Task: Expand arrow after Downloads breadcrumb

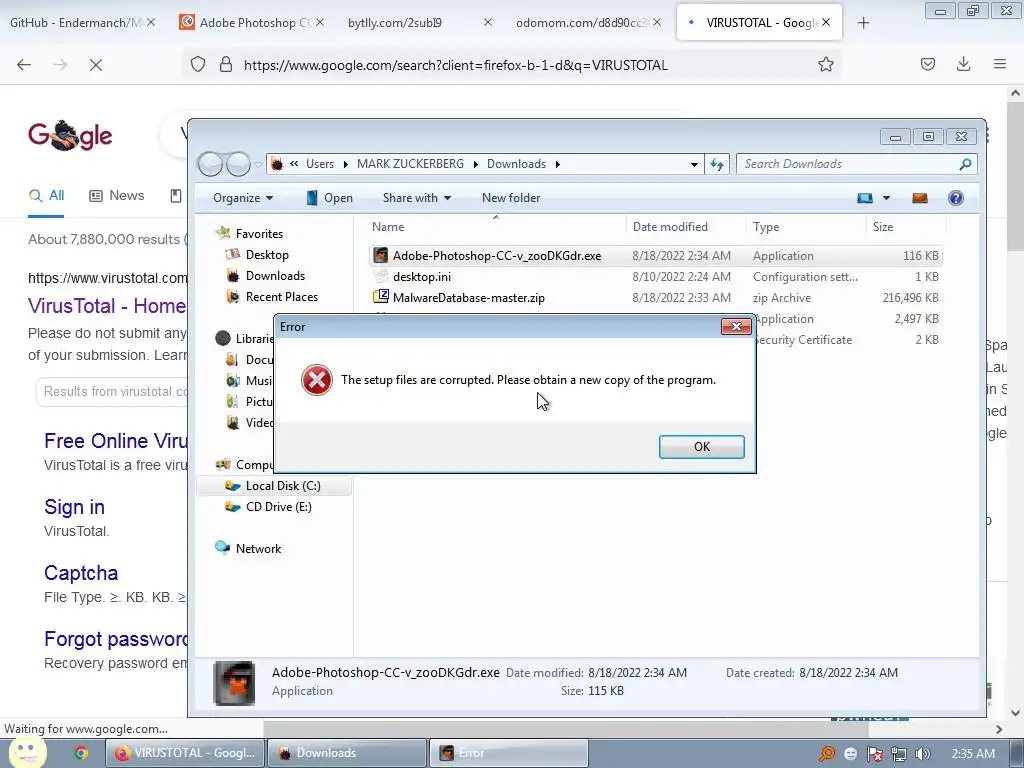Action: pyautogui.click(x=557, y=164)
